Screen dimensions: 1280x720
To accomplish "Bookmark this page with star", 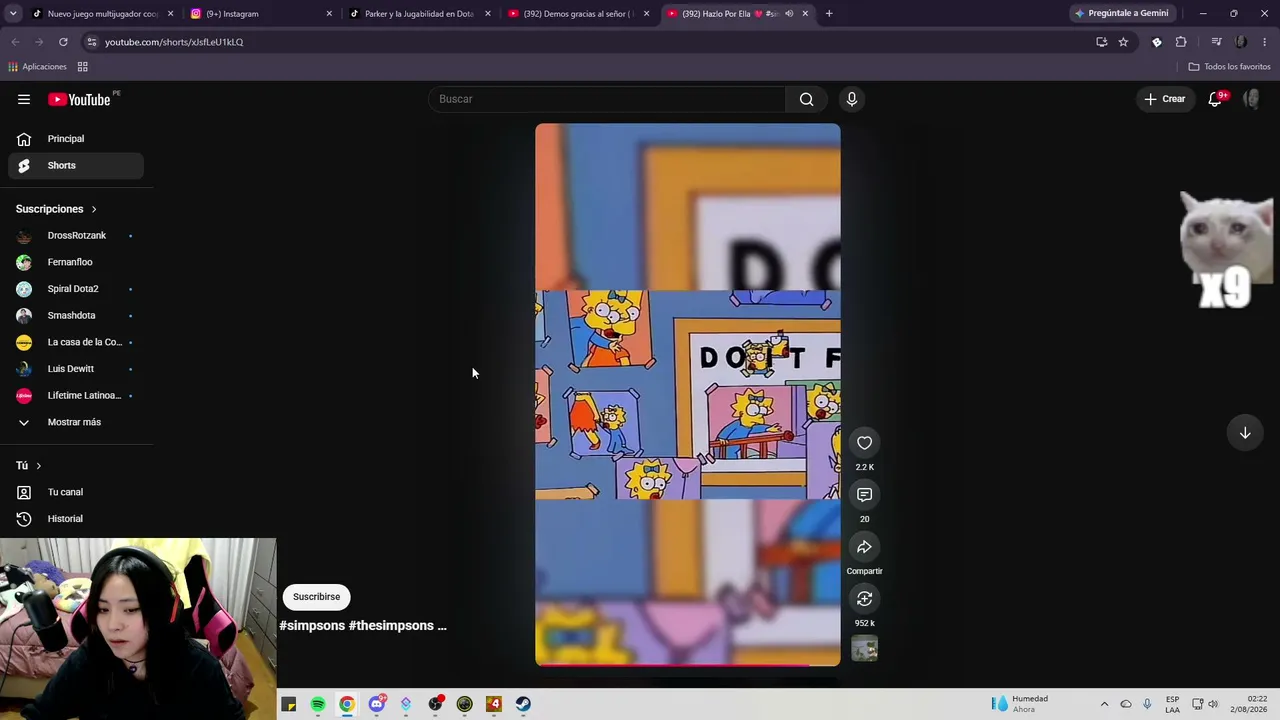I will [1123, 42].
